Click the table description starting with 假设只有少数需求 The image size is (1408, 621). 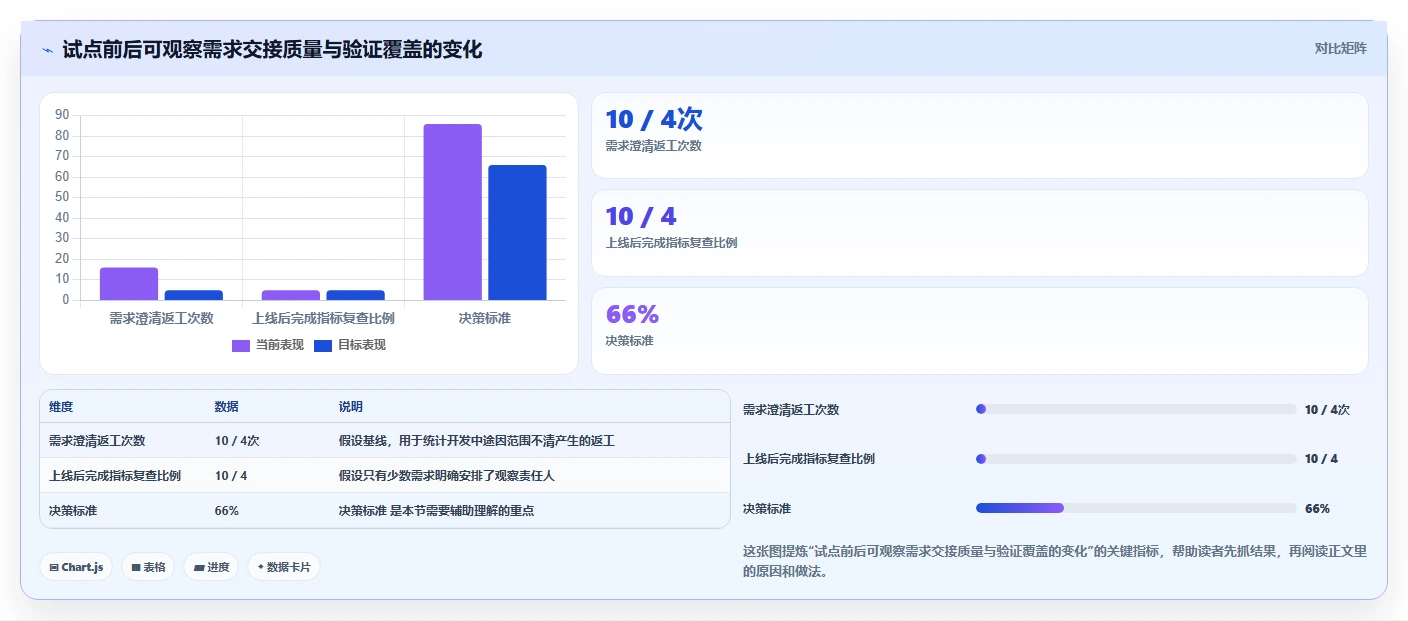pyautogui.click(x=446, y=476)
